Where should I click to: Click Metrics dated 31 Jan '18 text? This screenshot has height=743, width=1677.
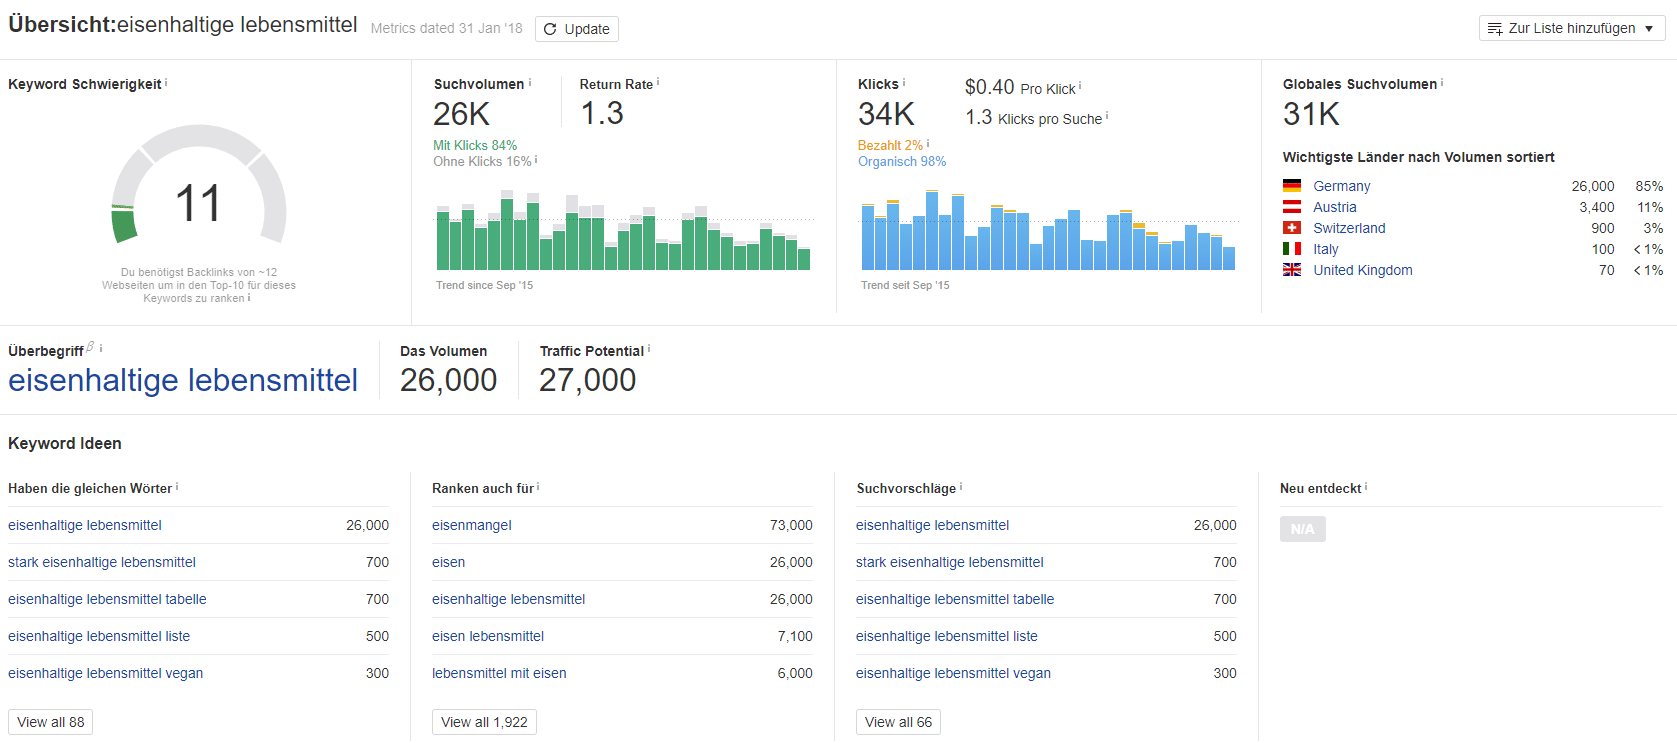click(446, 28)
